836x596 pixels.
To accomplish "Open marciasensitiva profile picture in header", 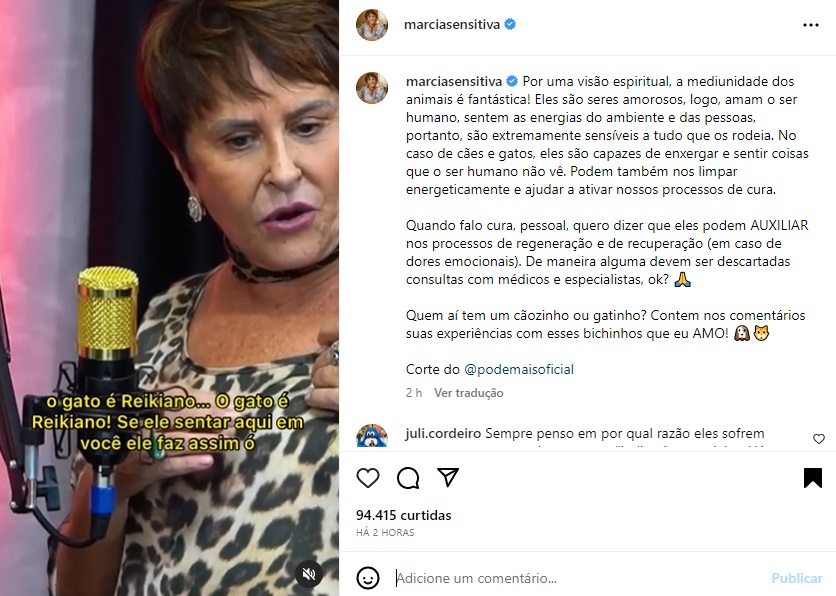I will click(372, 25).
